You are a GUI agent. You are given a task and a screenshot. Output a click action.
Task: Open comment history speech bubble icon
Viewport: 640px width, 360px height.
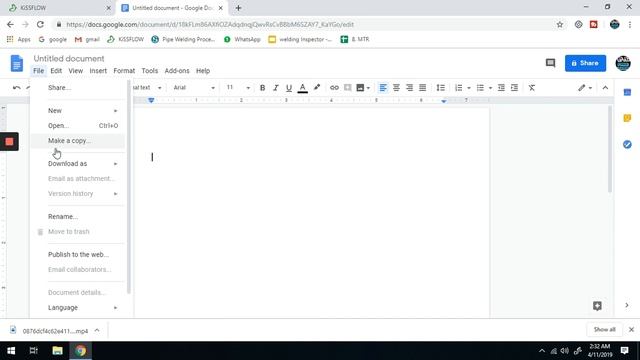tap(550, 63)
